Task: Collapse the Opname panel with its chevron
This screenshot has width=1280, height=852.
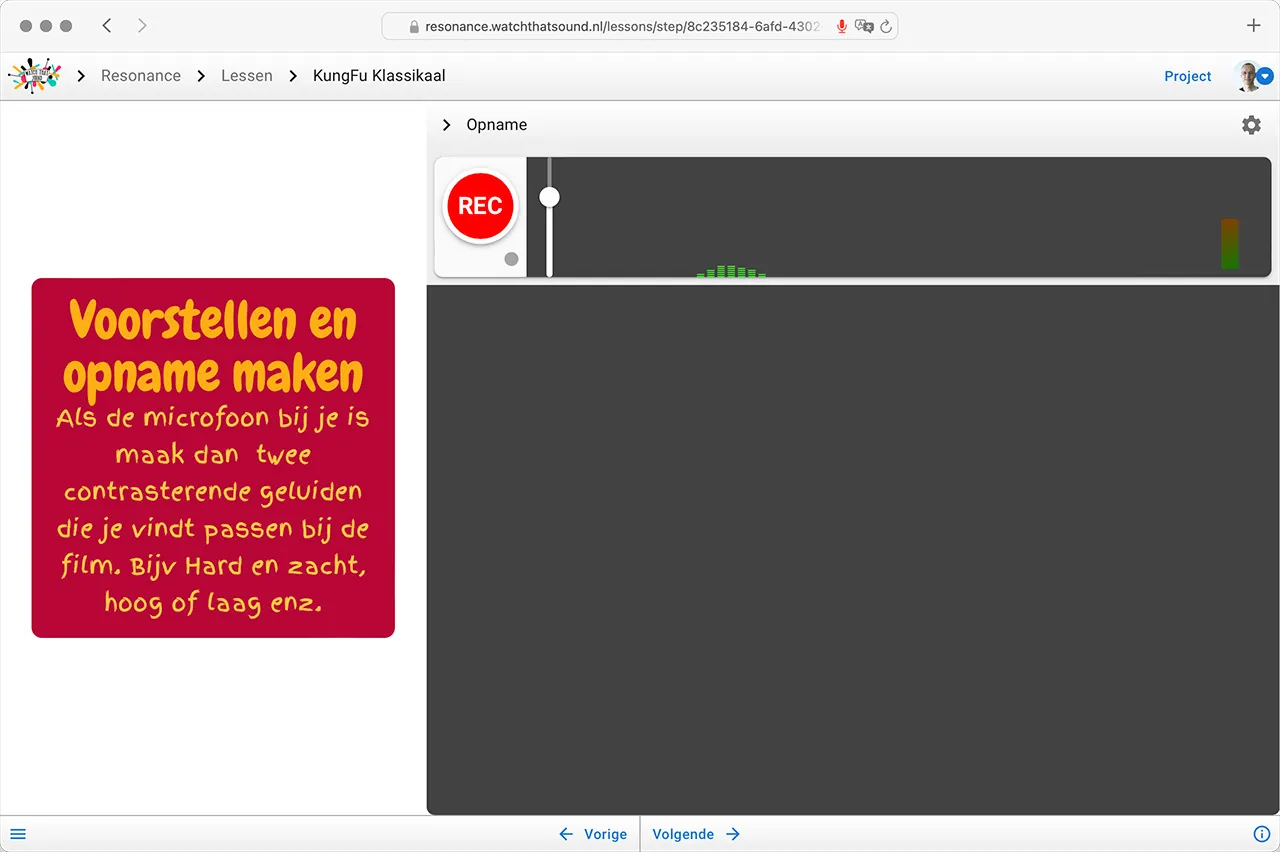Action: coord(446,125)
